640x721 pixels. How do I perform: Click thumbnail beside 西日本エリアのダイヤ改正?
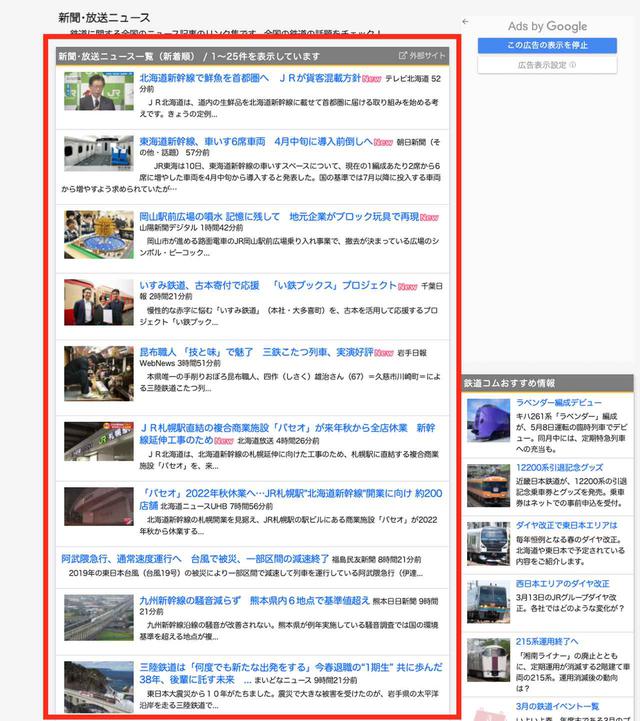[488, 602]
